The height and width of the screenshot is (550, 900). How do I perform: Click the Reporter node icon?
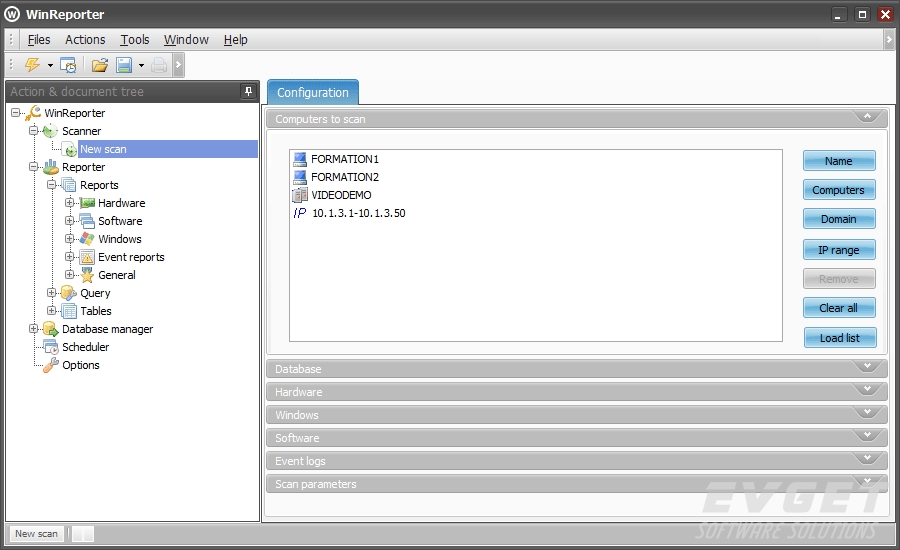51,167
